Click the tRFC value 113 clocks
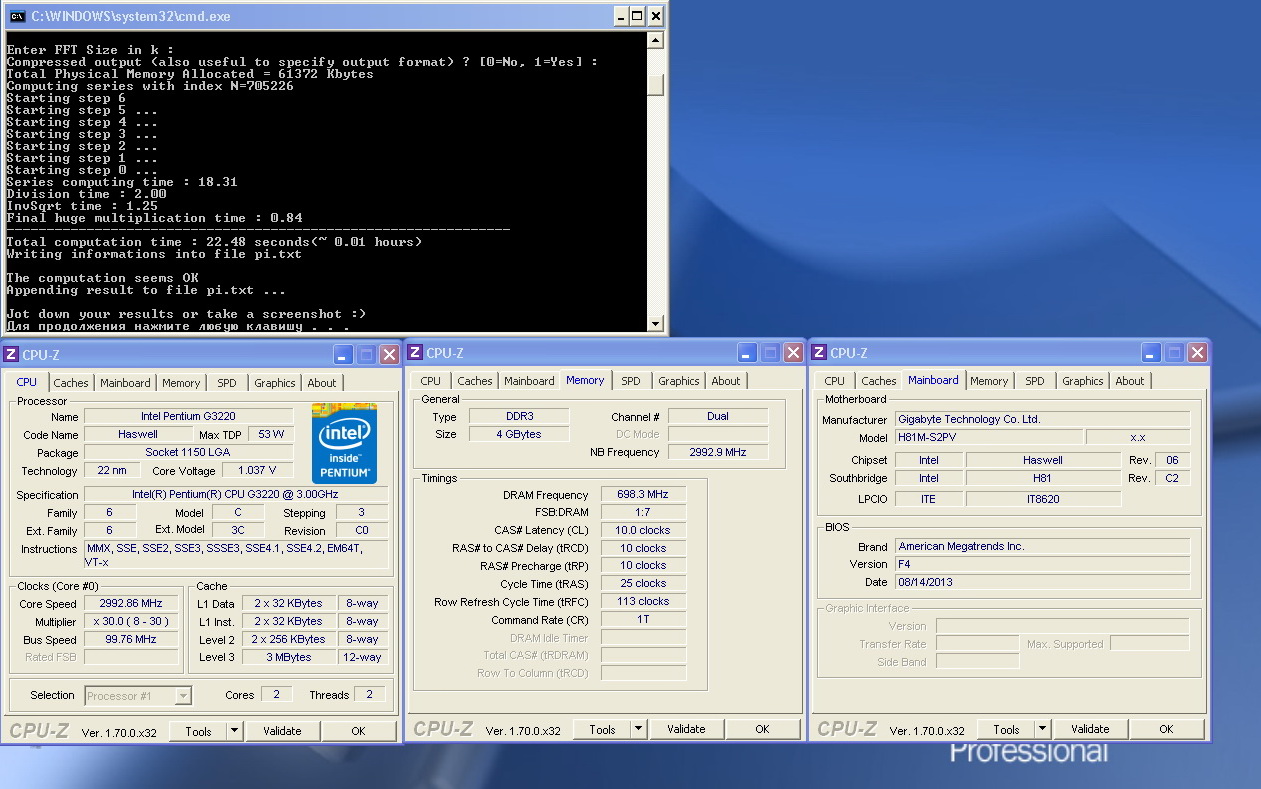 coord(643,601)
